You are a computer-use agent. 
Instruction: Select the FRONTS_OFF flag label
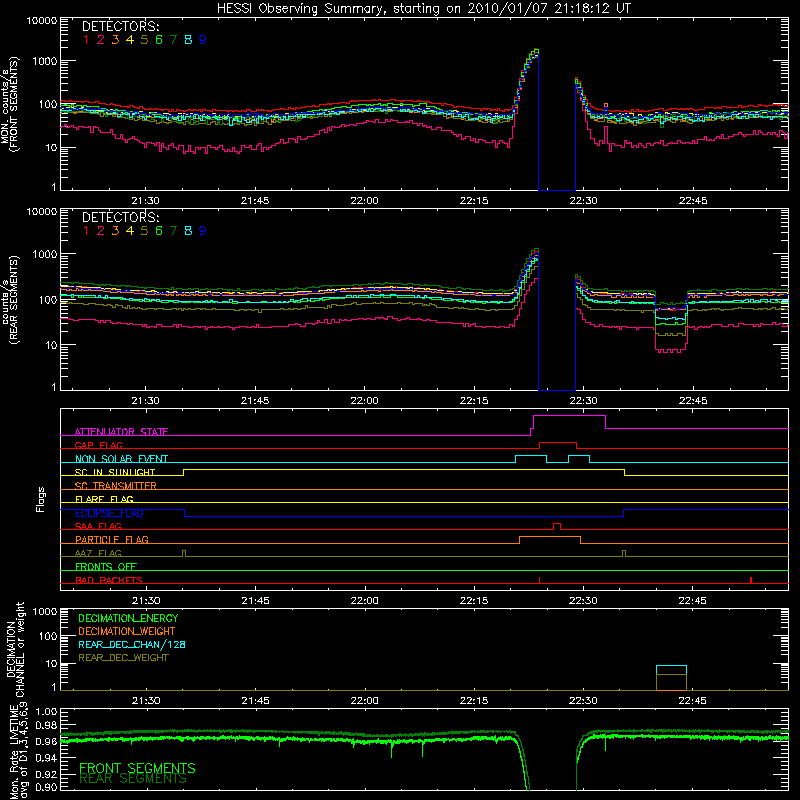106,567
